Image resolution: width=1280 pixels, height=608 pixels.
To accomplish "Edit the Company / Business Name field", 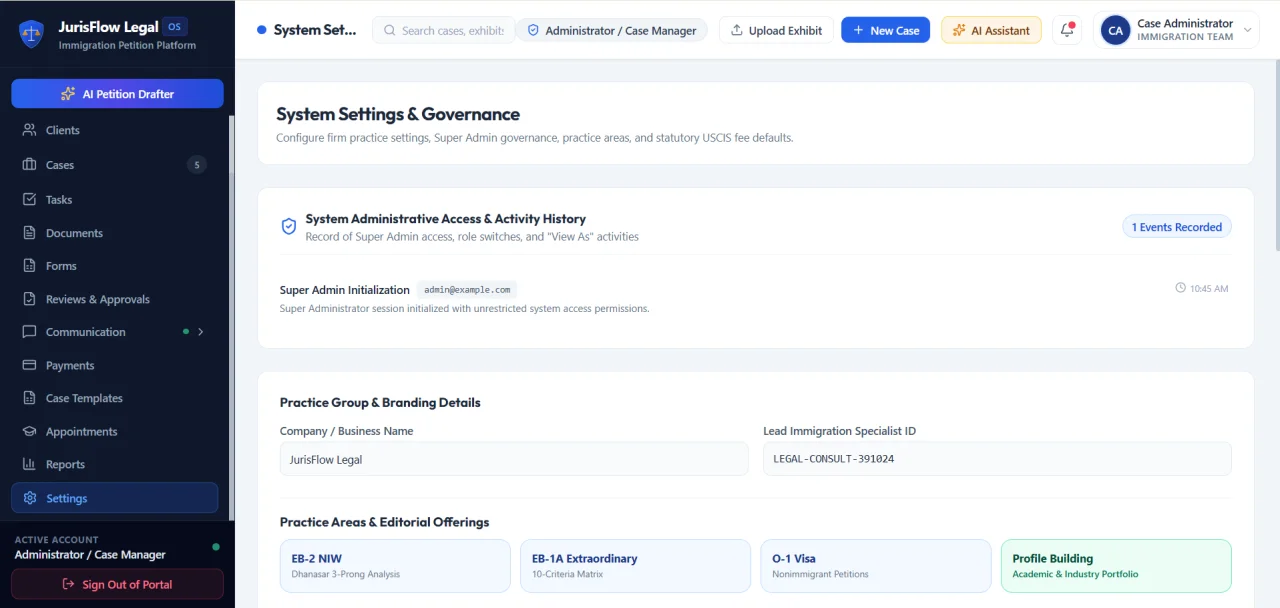I will coord(514,459).
